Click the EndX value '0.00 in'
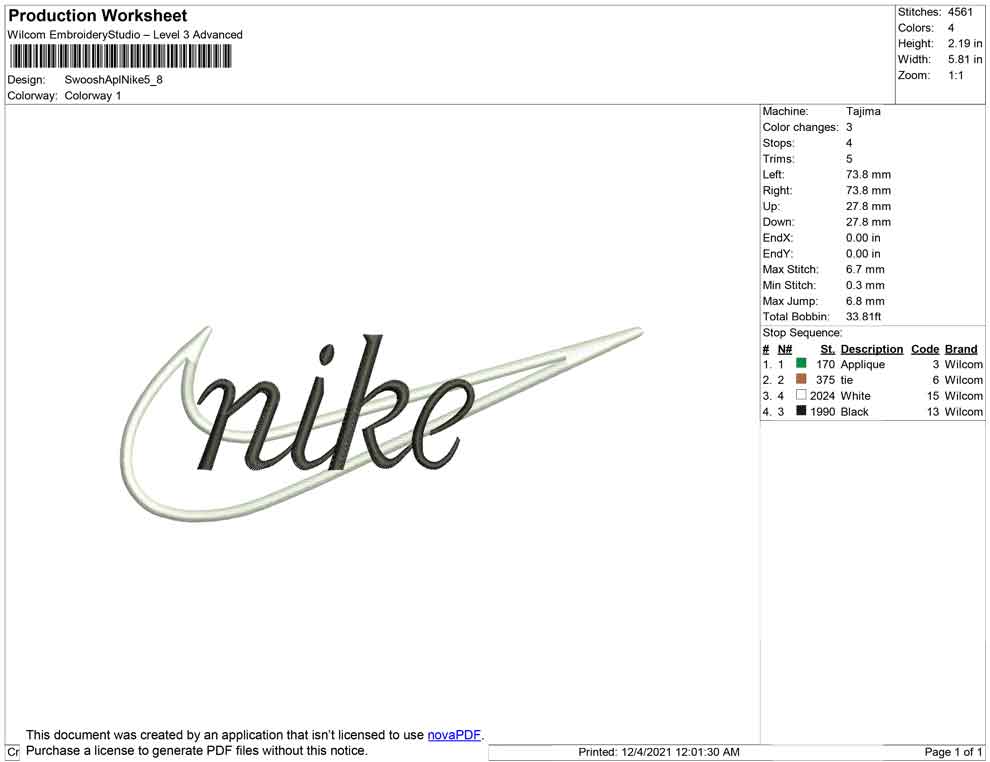 pyautogui.click(x=863, y=238)
